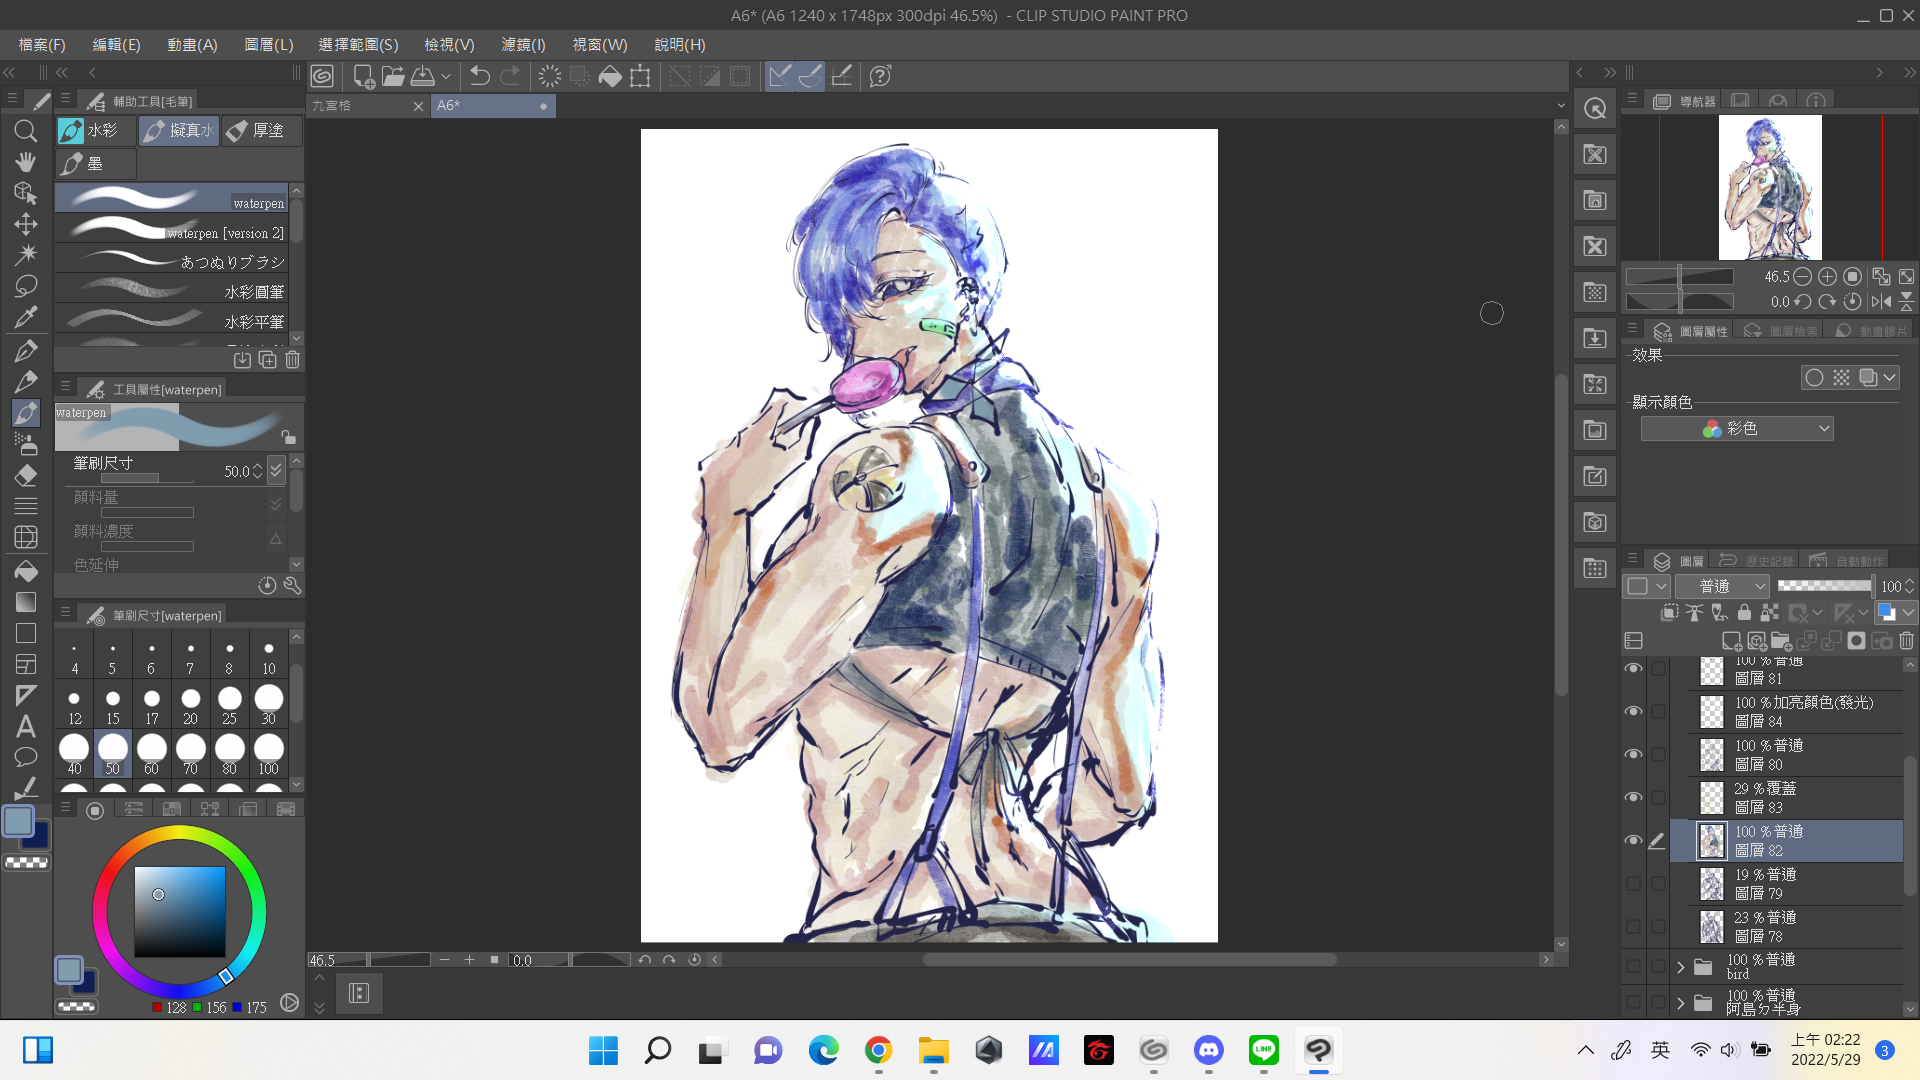Screen dimensions: 1920x1080
Task: Select the 墨 sub tool group
Action: 95,164
